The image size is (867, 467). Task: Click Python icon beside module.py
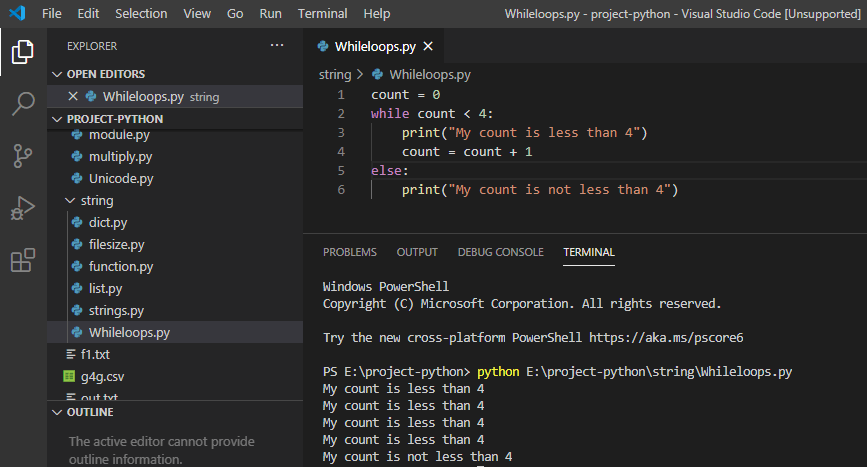click(x=77, y=134)
